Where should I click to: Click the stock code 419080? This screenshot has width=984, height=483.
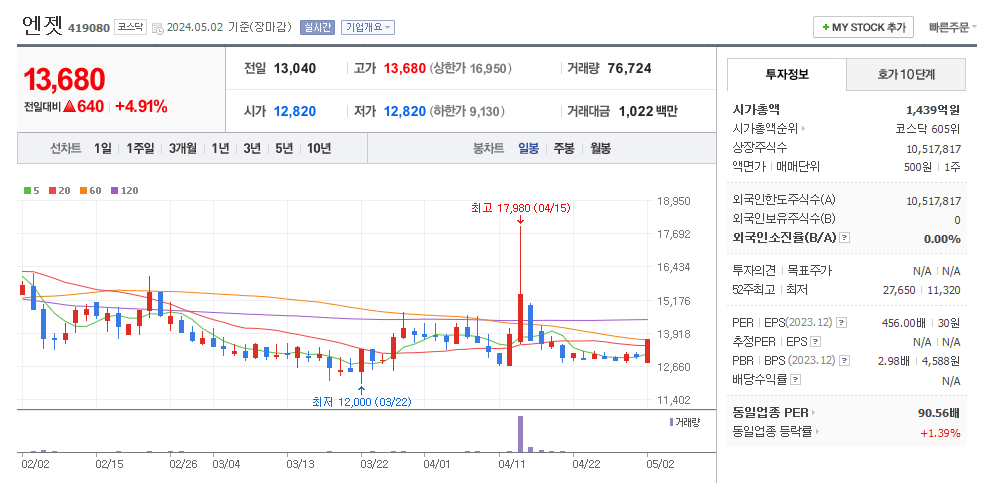(x=88, y=28)
